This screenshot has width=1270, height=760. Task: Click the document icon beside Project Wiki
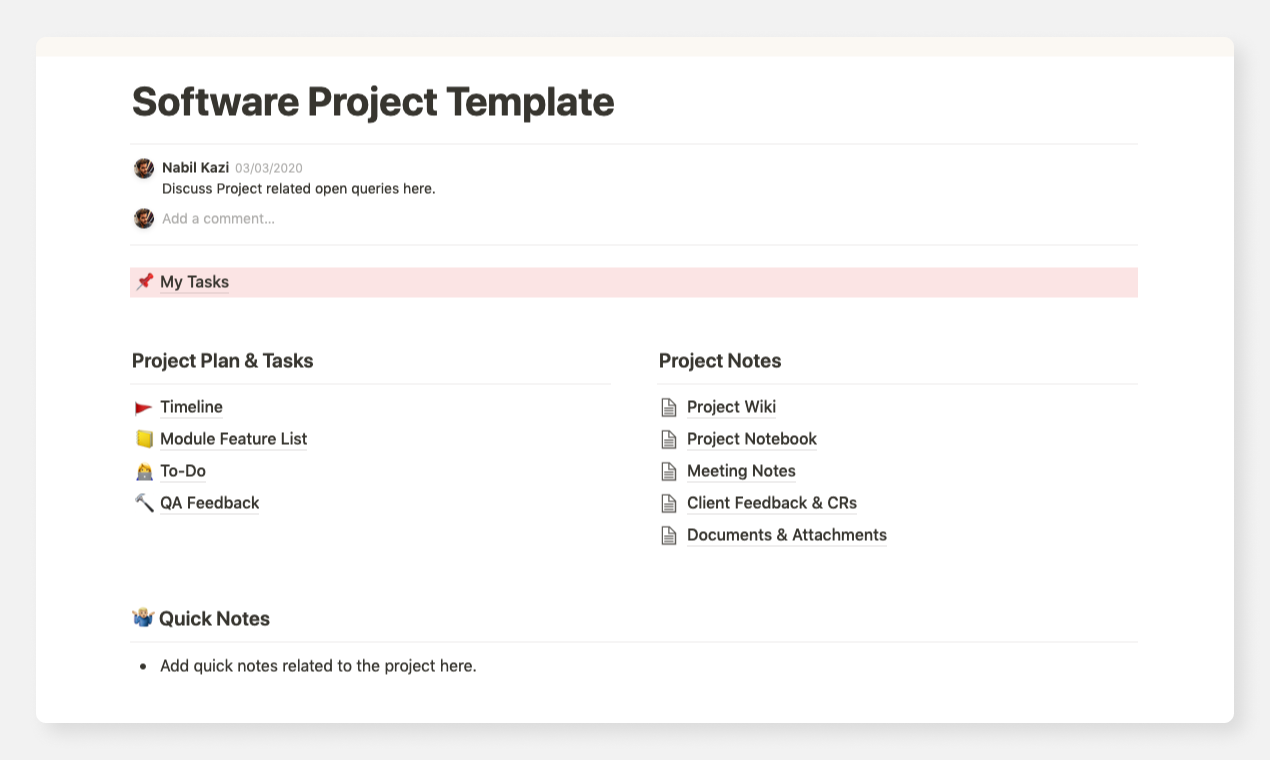pyautogui.click(x=669, y=406)
